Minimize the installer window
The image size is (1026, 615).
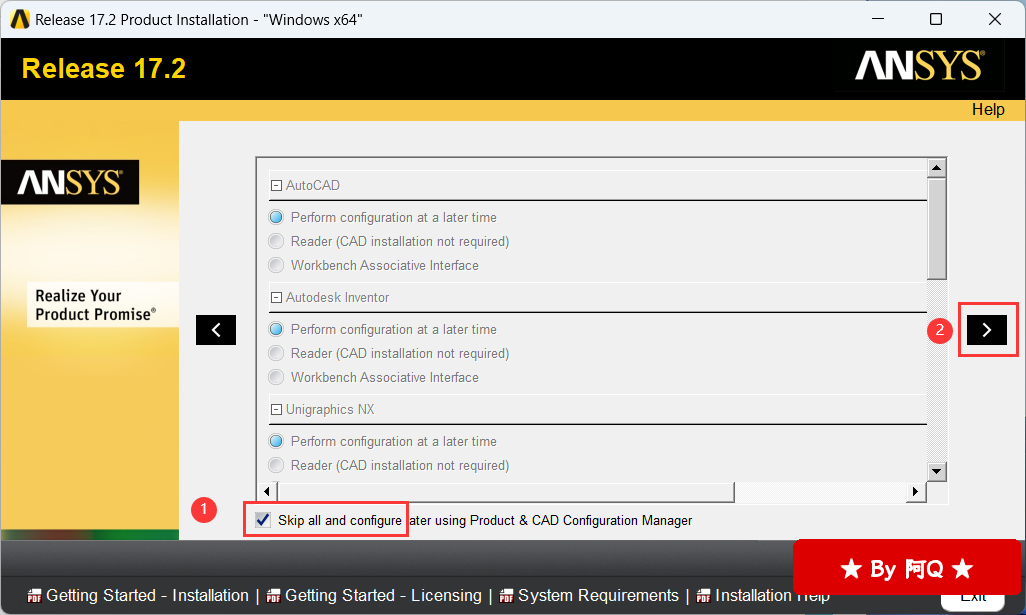point(878,19)
